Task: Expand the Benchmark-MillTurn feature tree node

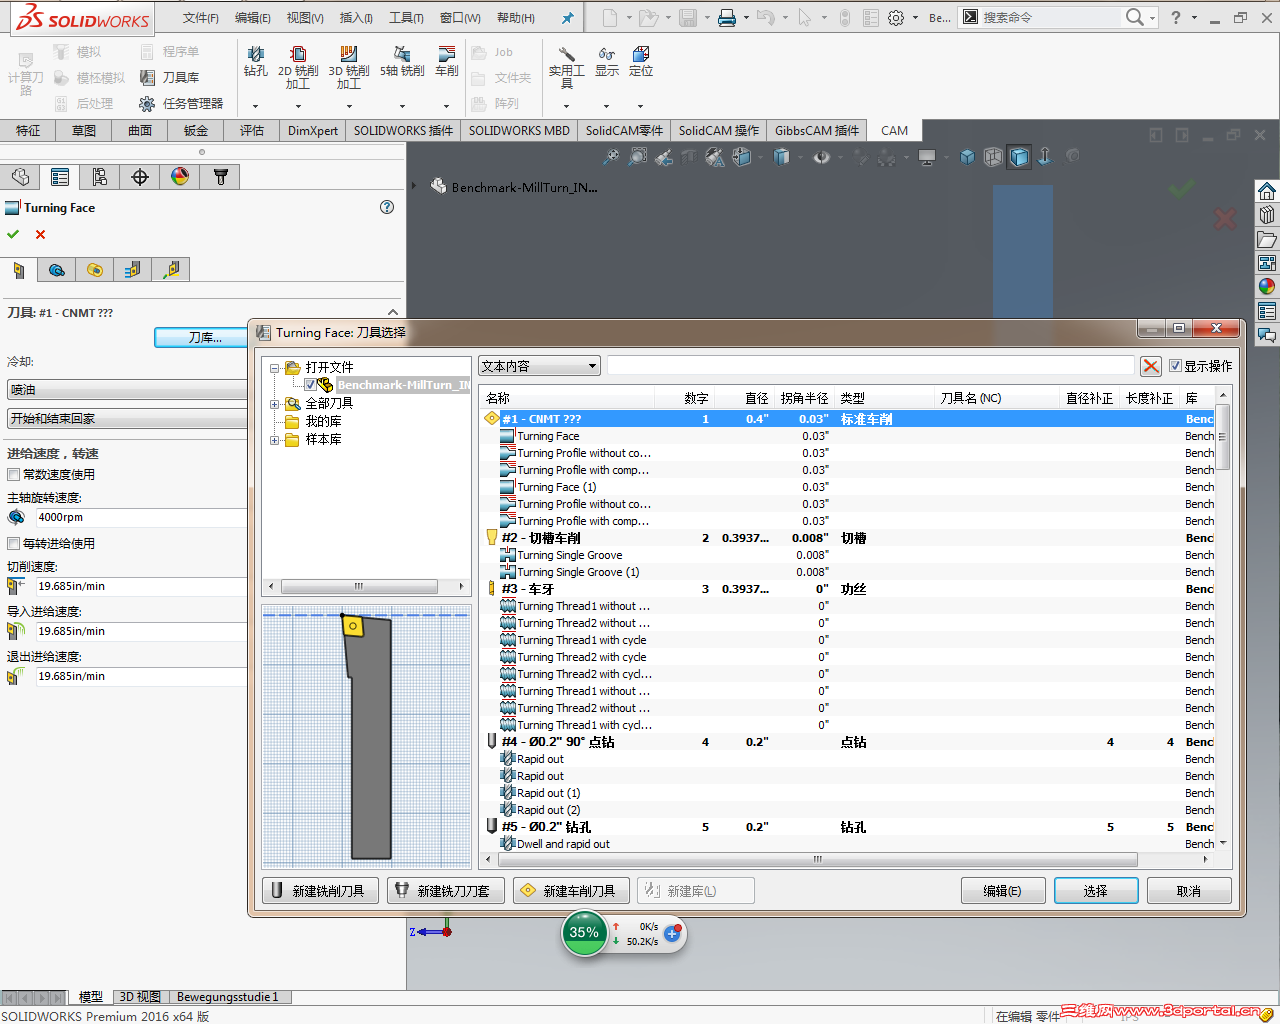Action: coord(414,185)
